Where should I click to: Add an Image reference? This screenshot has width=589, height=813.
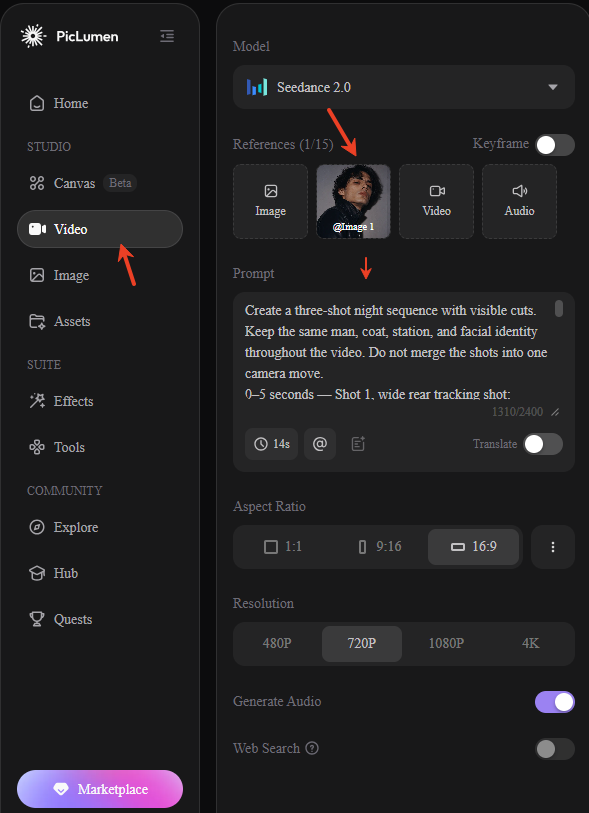coord(270,202)
